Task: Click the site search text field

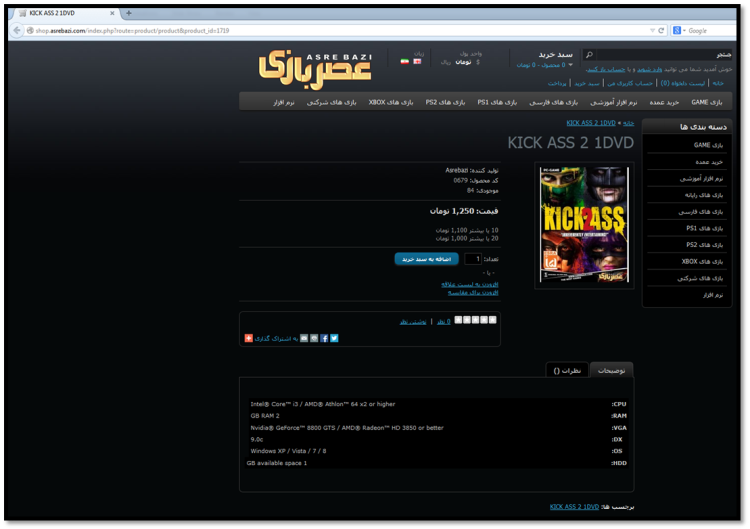Action: tap(663, 55)
